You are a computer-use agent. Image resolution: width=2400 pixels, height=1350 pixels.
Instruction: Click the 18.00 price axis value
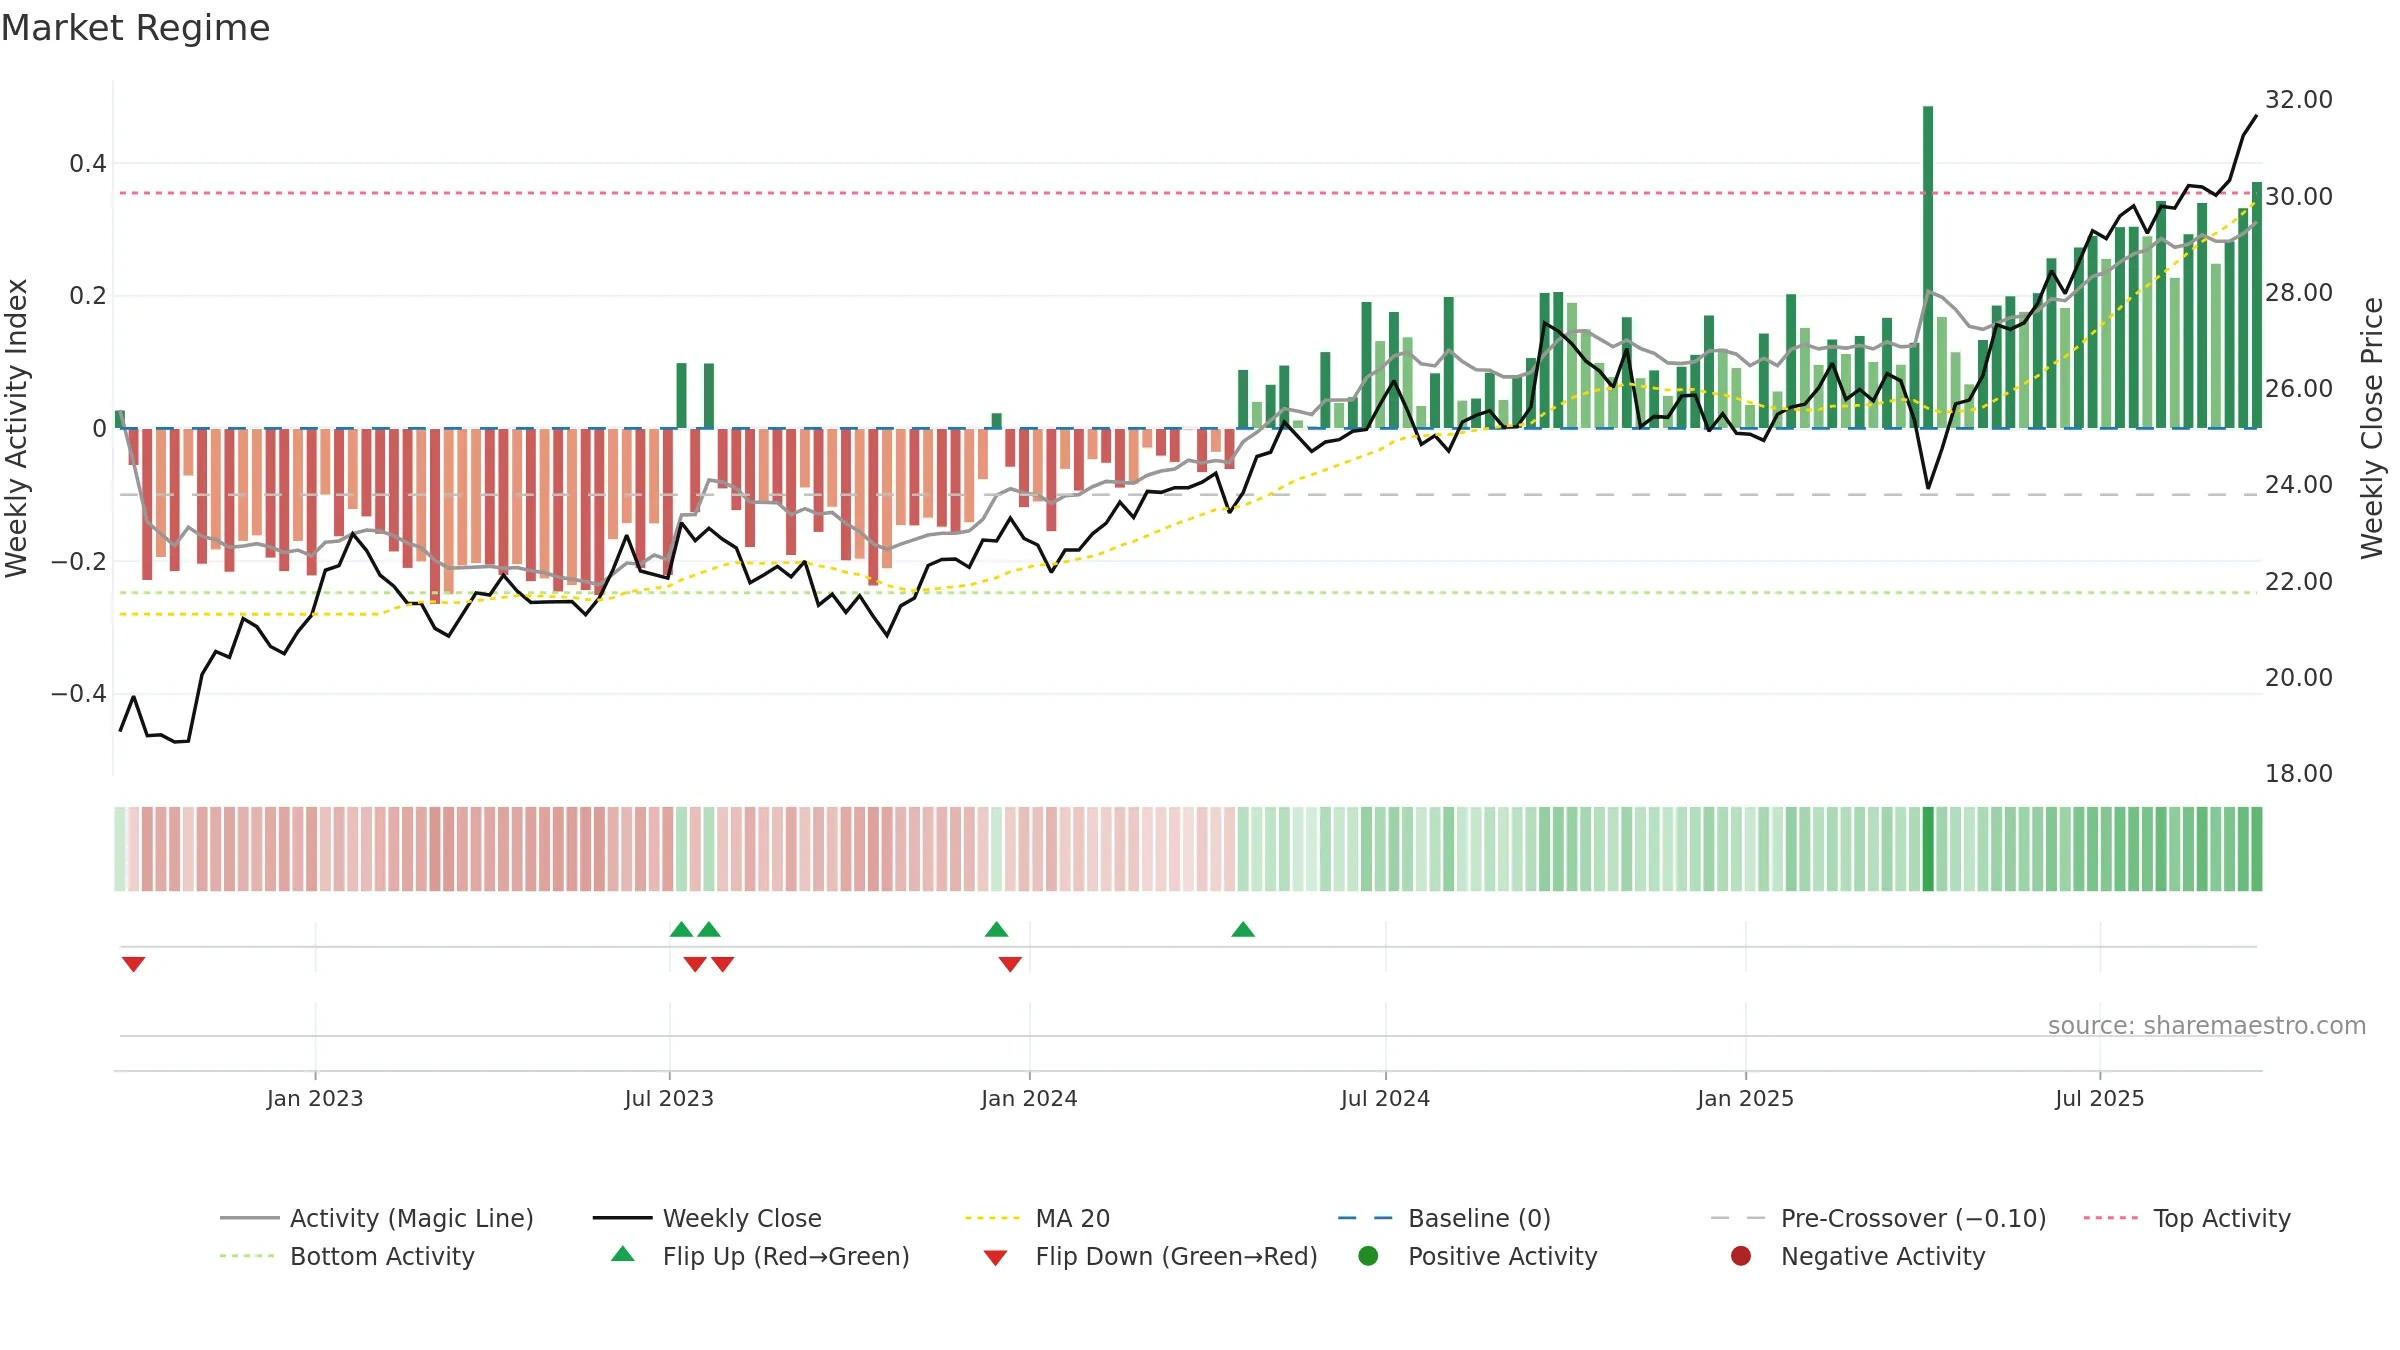(x=2299, y=773)
